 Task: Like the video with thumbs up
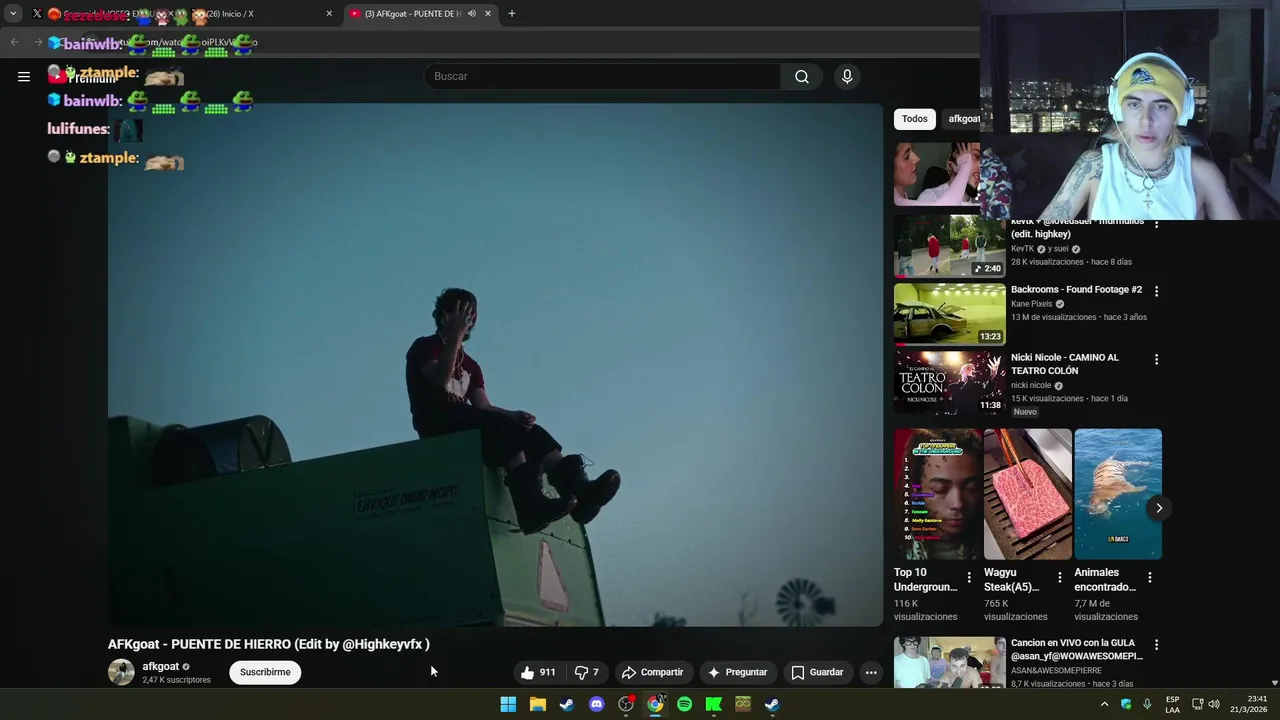pos(538,672)
